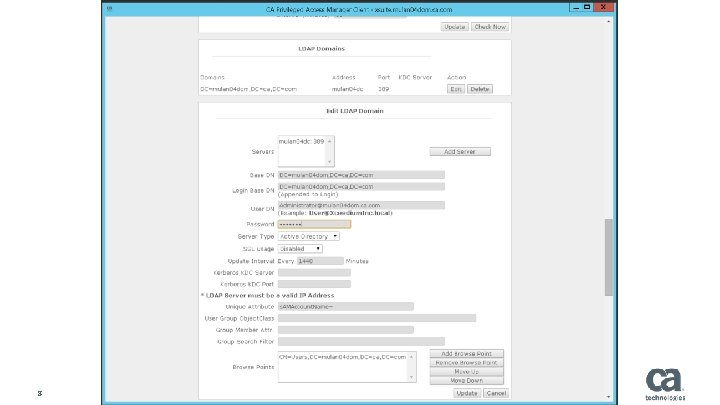This screenshot has height=405, width=720.
Task: Click the Browse Points list scroll-up arrow
Action: [x=411, y=357]
